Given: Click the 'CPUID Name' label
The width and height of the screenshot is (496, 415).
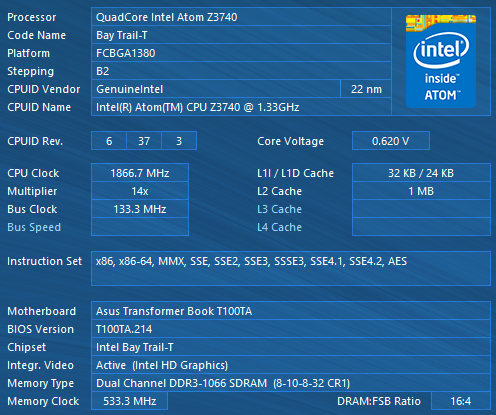Looking at the screenshot, I should tap(39, 107).
